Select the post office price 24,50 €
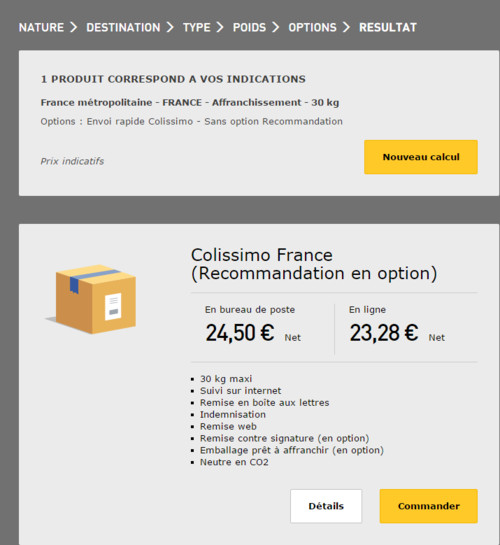 pyautogui.click(x=240, y=333)
